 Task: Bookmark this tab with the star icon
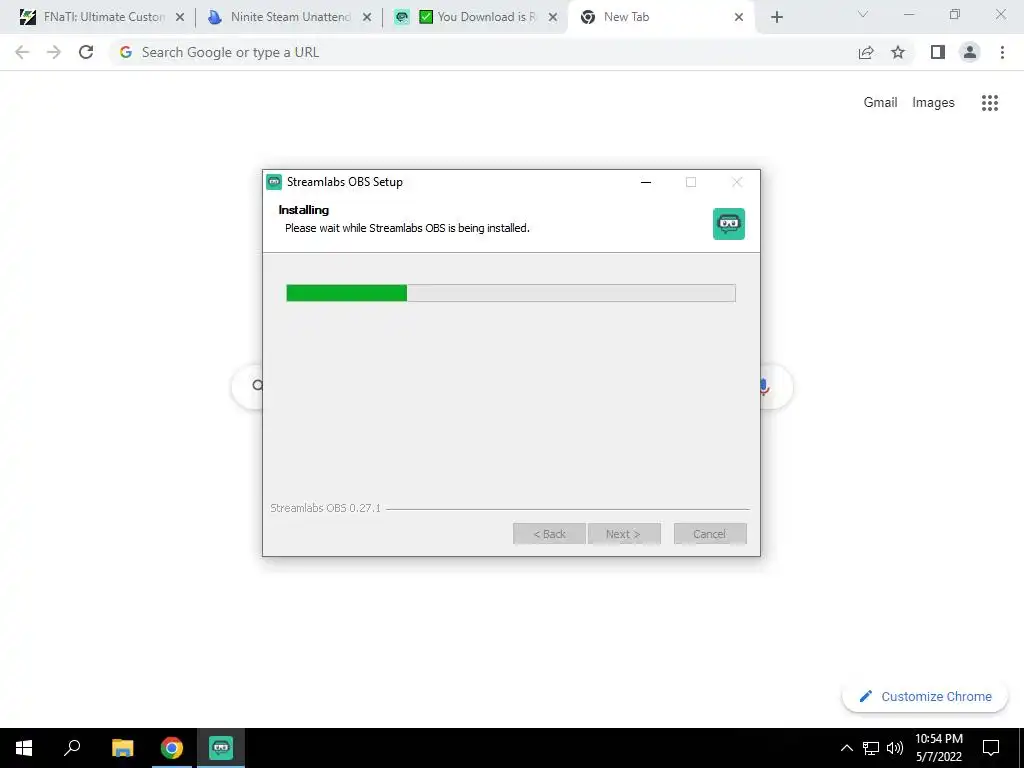pos(898,52)
